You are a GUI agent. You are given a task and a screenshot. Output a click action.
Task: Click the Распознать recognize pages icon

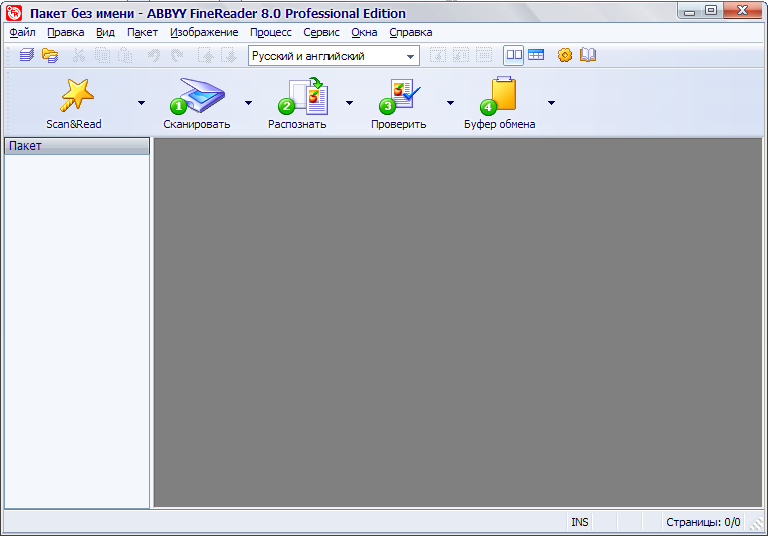(303, 96)
